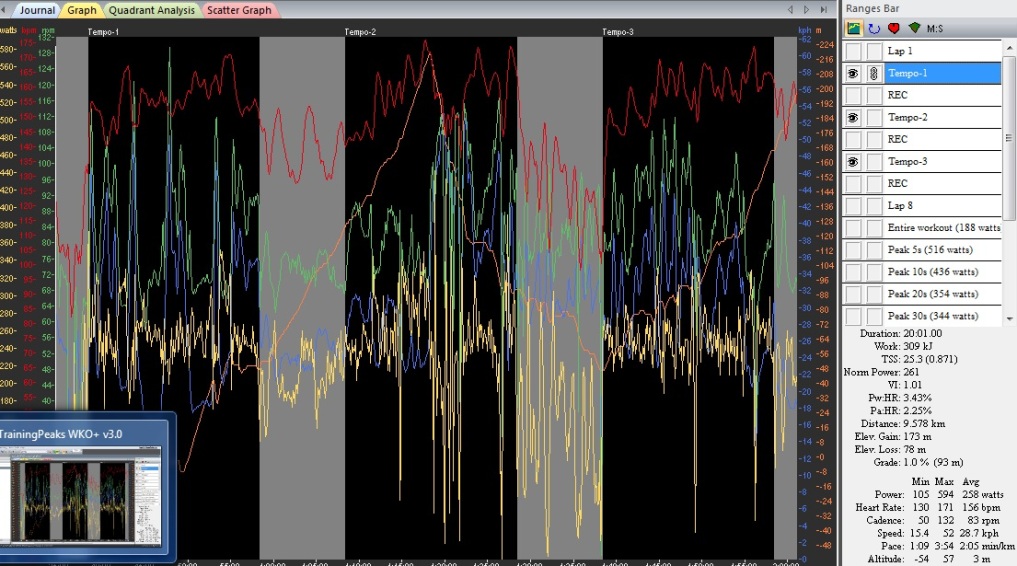Screen dimensions: 1017x566
Task: Open the Scatter Graph tab
Action: pyautogui.click(x=241, y=10)
